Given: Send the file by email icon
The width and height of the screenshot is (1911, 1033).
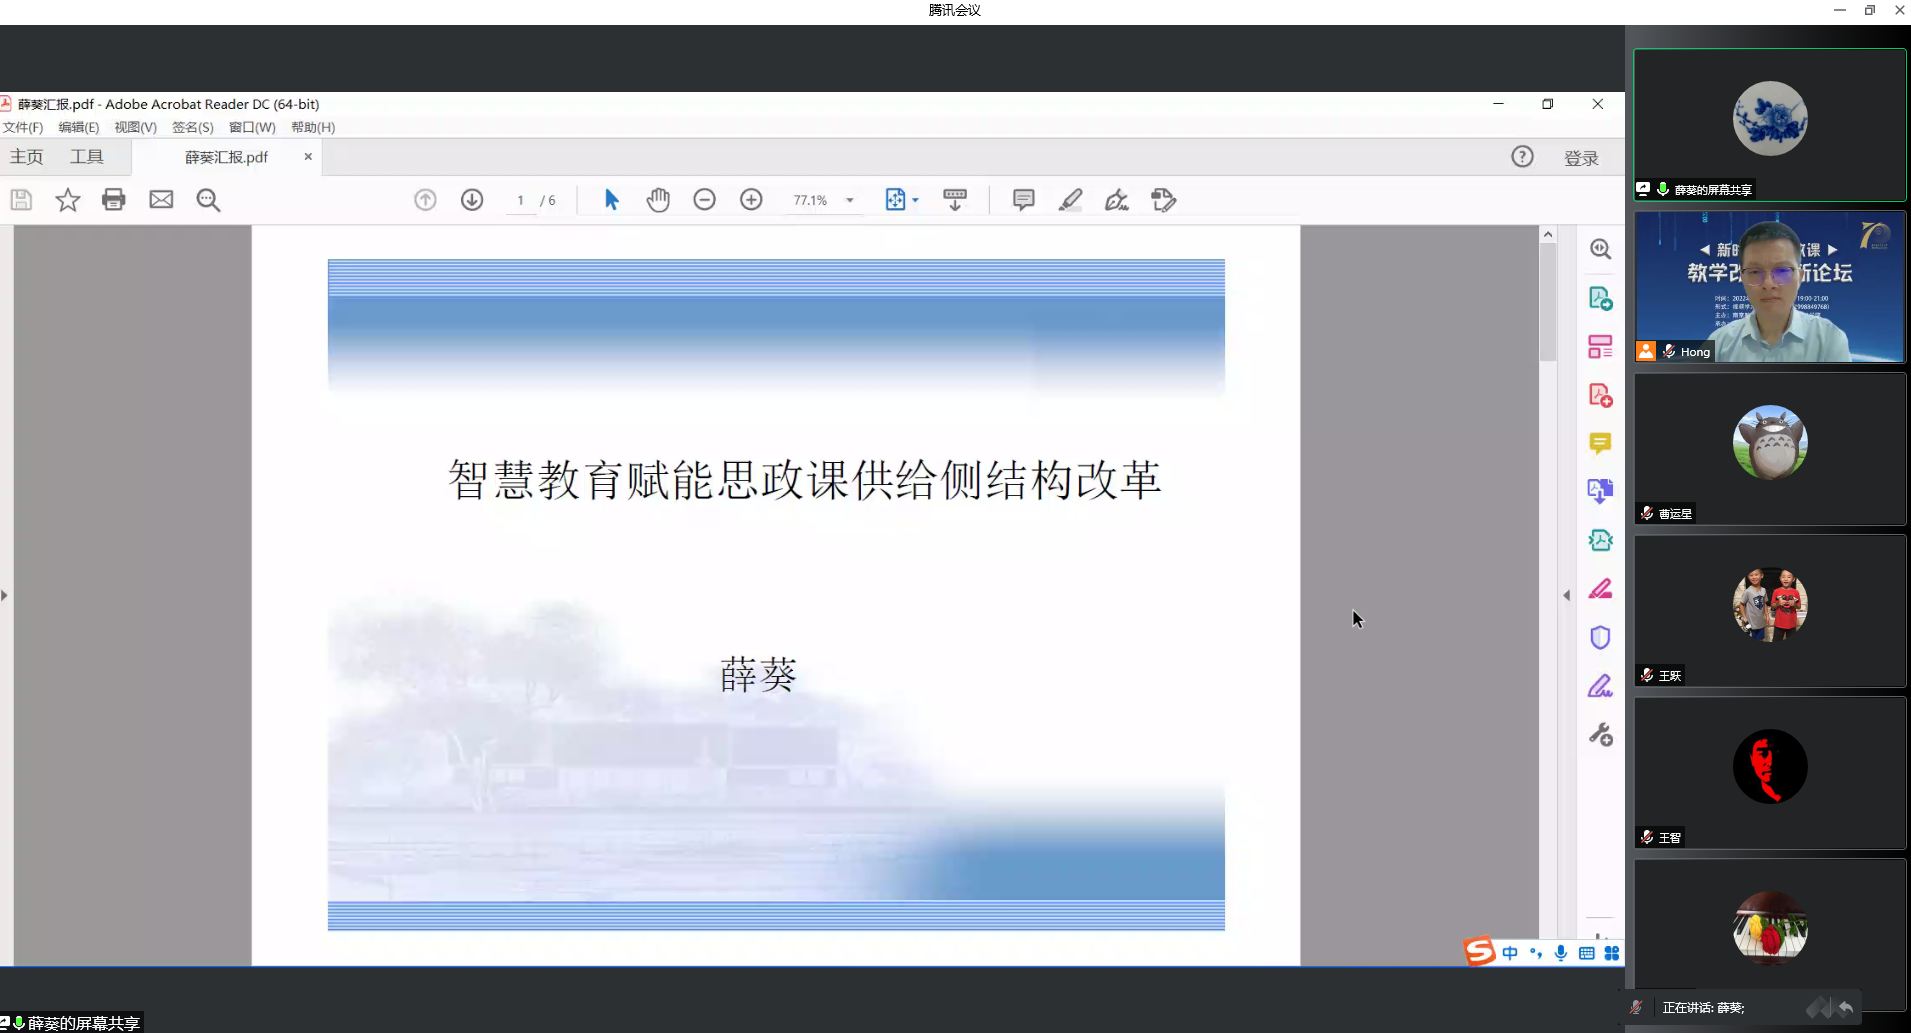Looking at the screenshot, I should pyautogui.click(x=161, y=200).
